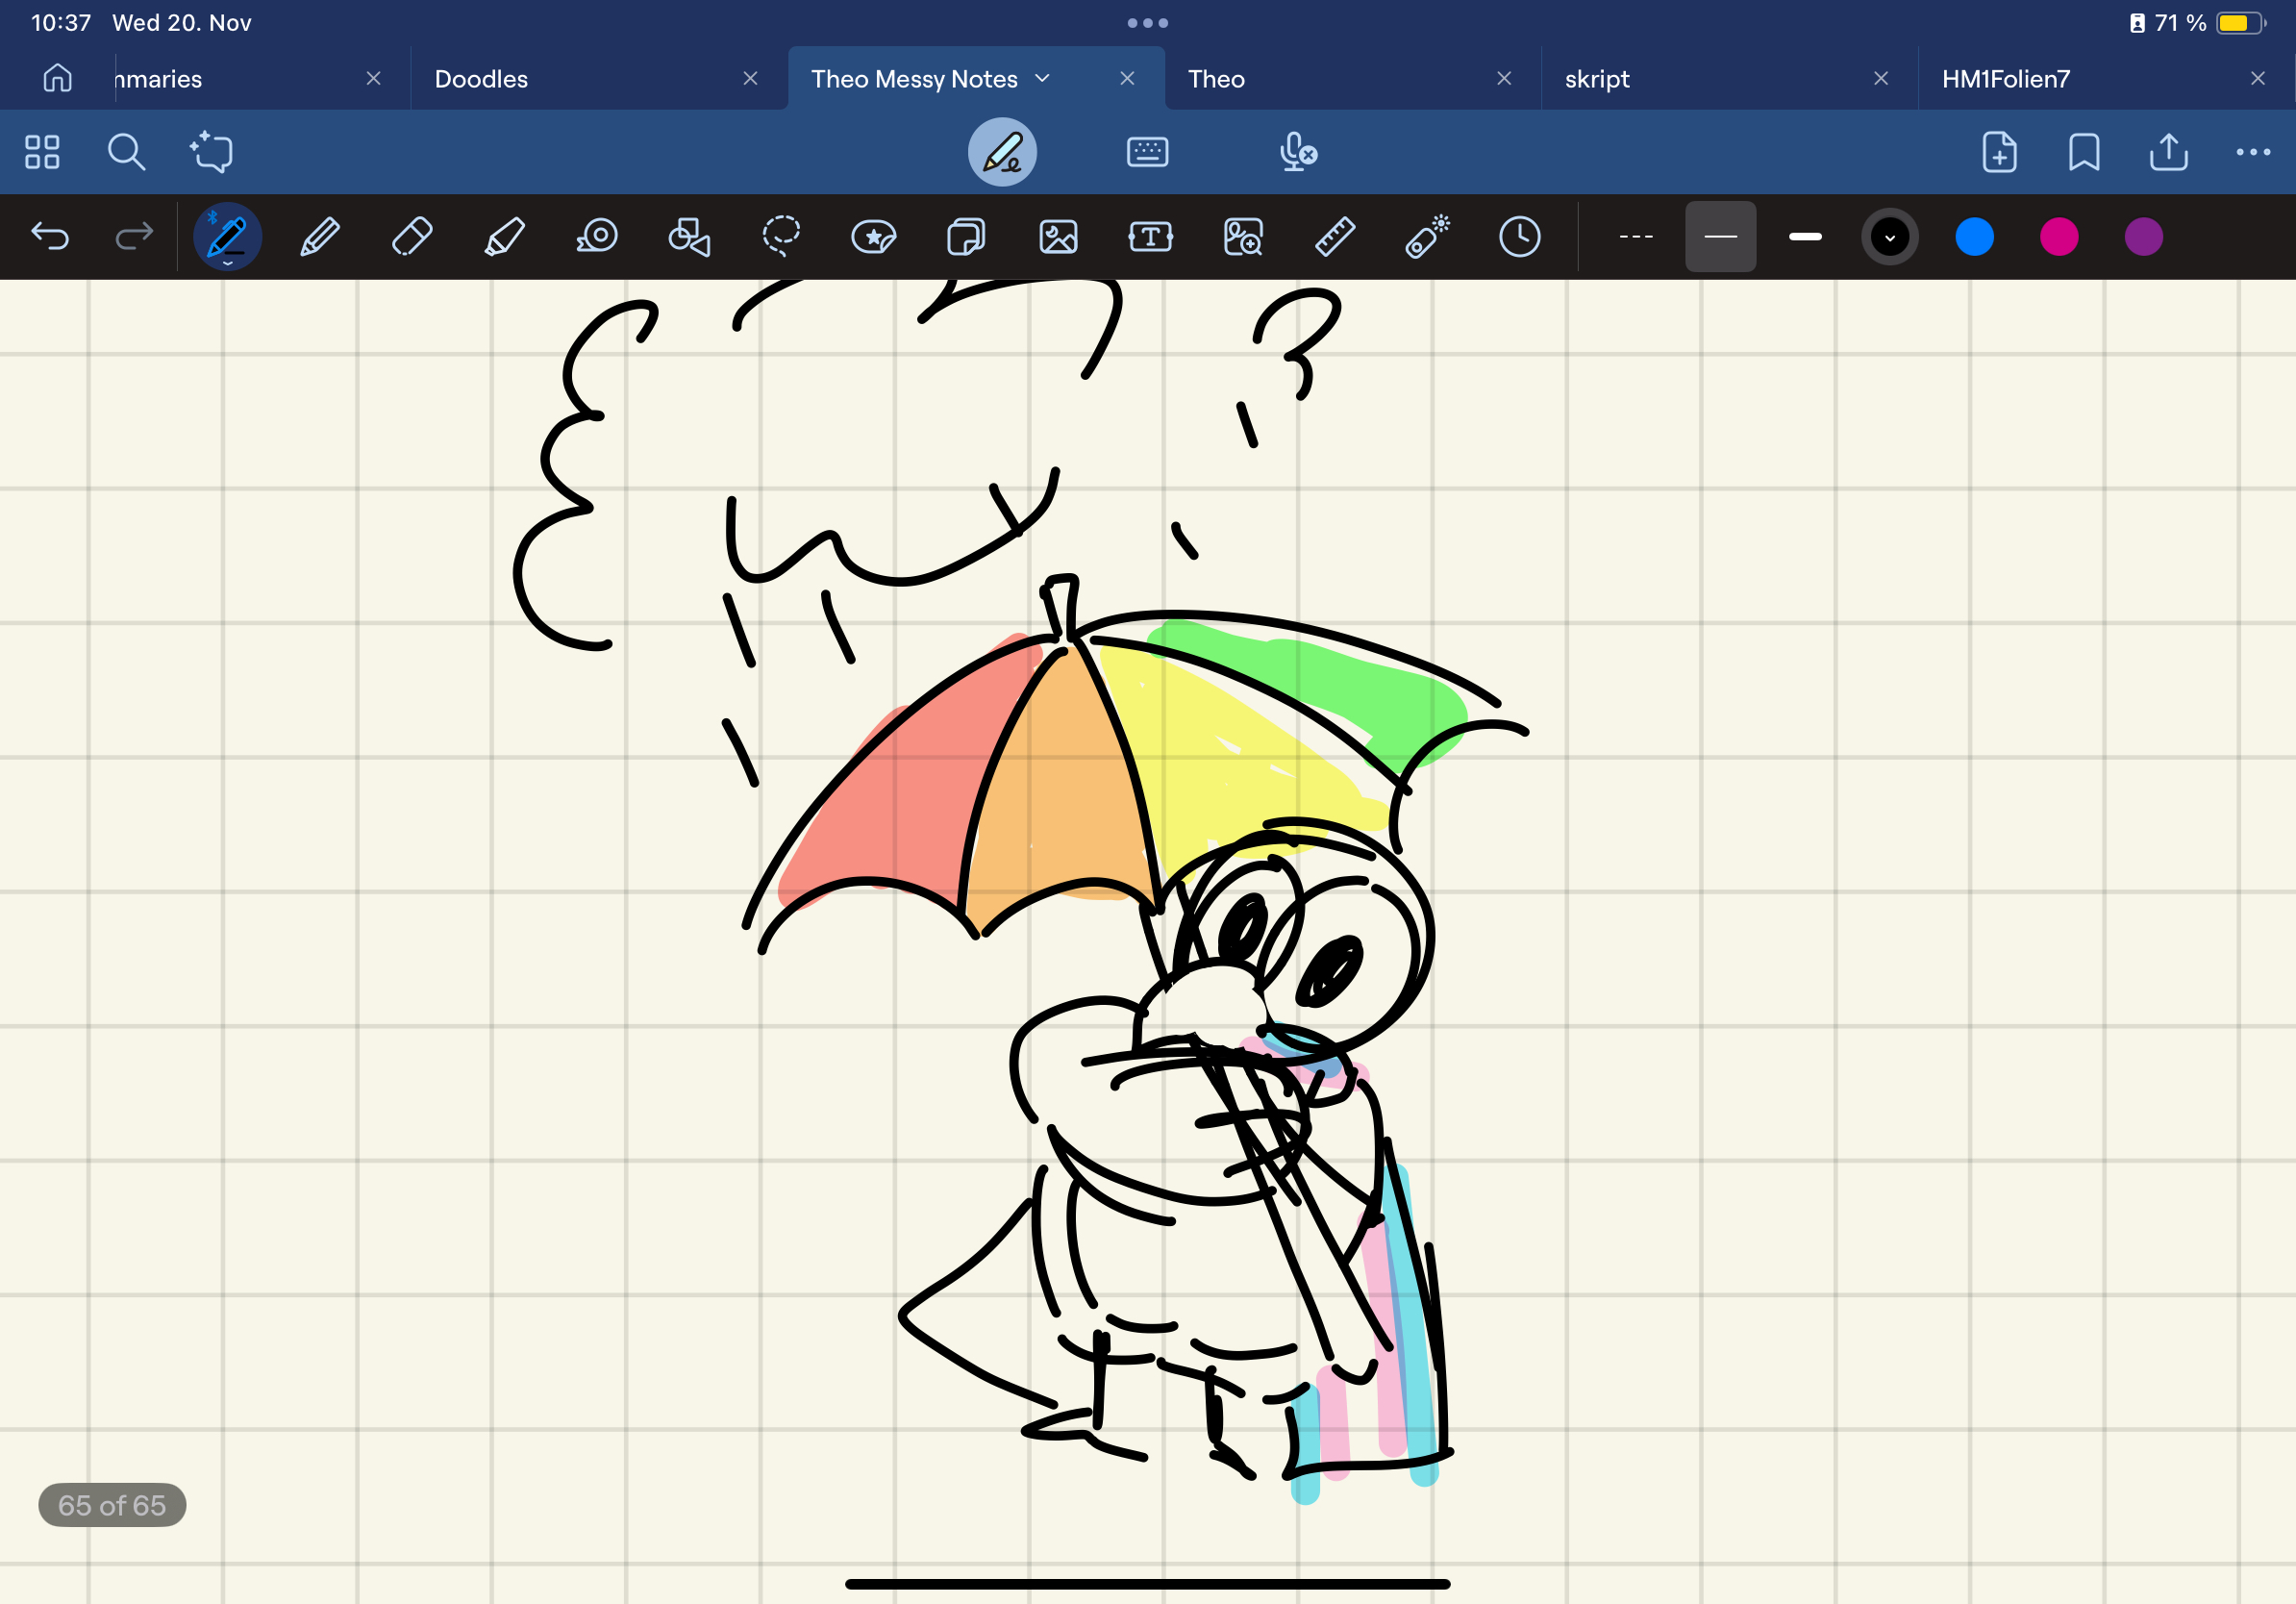This screenshot has height=1604, width=2296.
Task: Select the thick stroke width
Action: (1805, 237)
